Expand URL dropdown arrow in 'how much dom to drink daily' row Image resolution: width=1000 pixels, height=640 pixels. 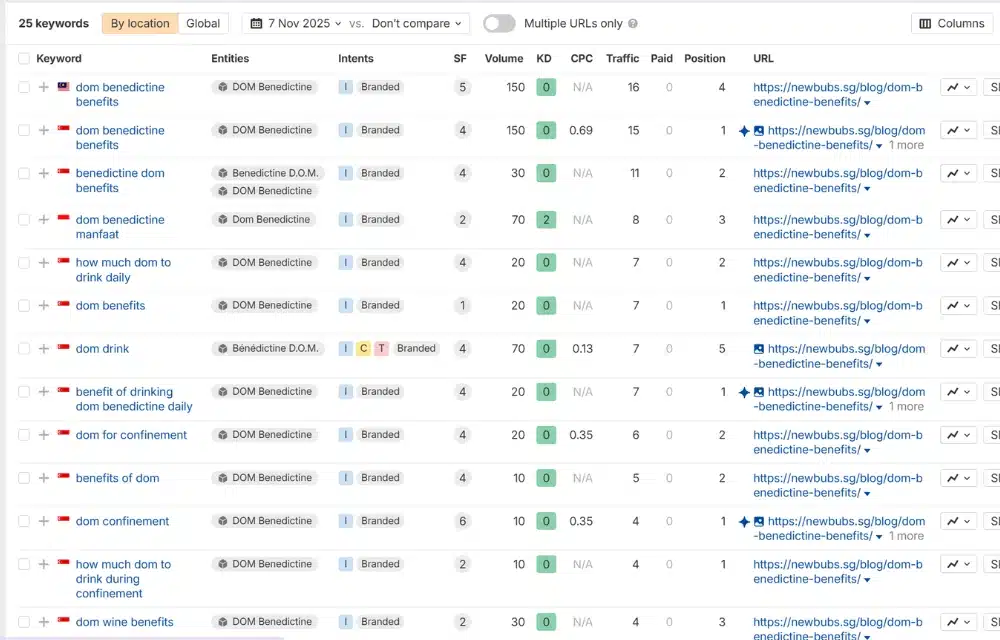point(867,279)
